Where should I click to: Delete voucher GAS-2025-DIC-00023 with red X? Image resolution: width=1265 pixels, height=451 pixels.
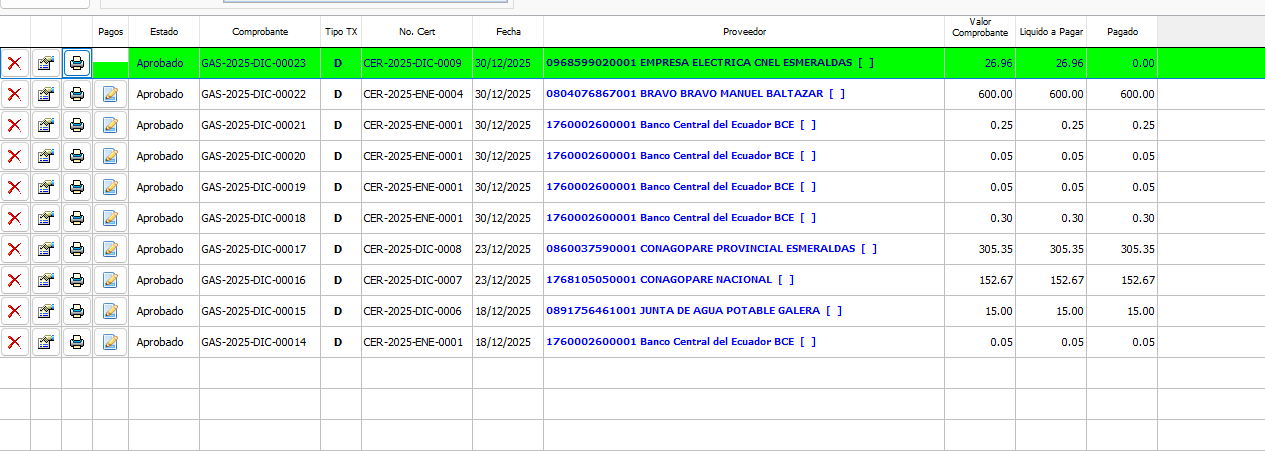tap(15, 64)
